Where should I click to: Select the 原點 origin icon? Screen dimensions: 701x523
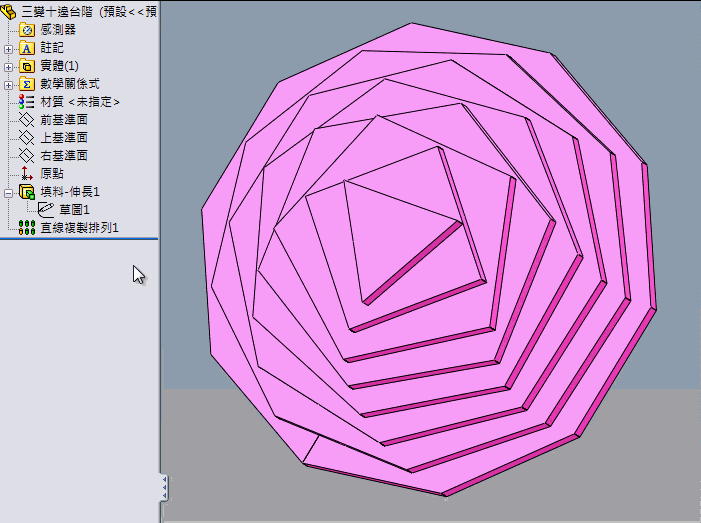[27, 173]
